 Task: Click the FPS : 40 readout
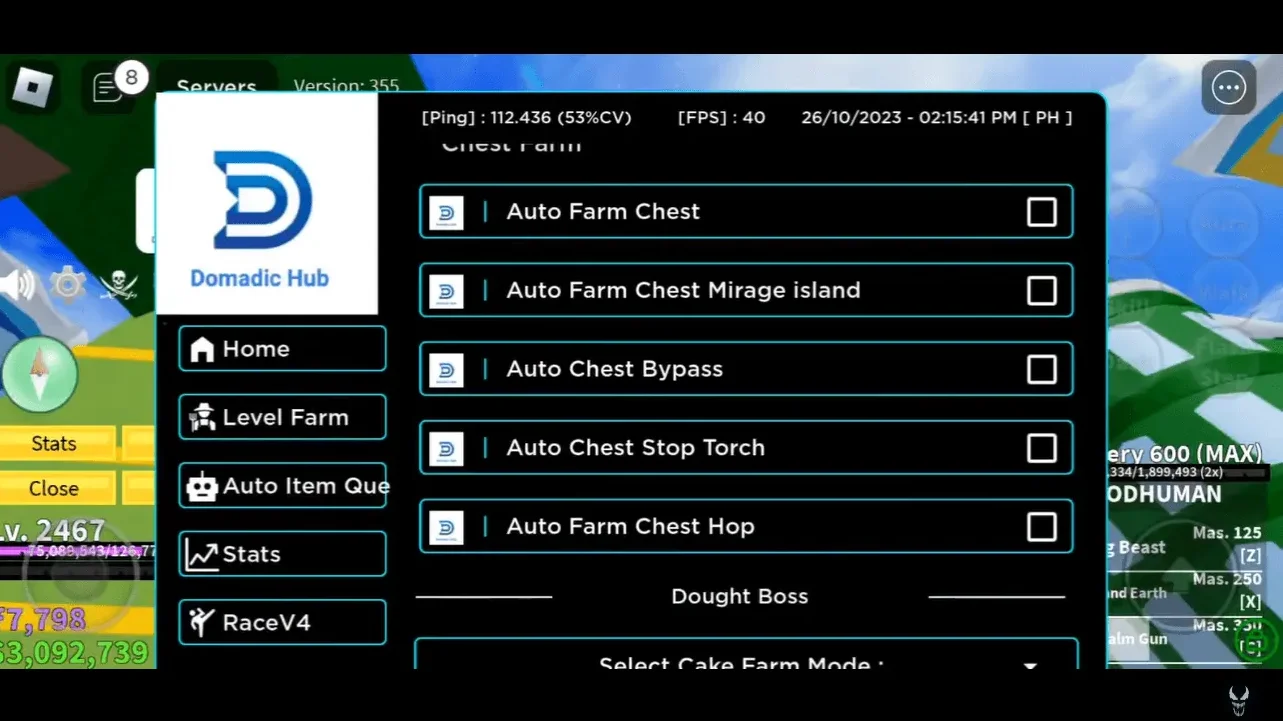click(x=721, y=118)
